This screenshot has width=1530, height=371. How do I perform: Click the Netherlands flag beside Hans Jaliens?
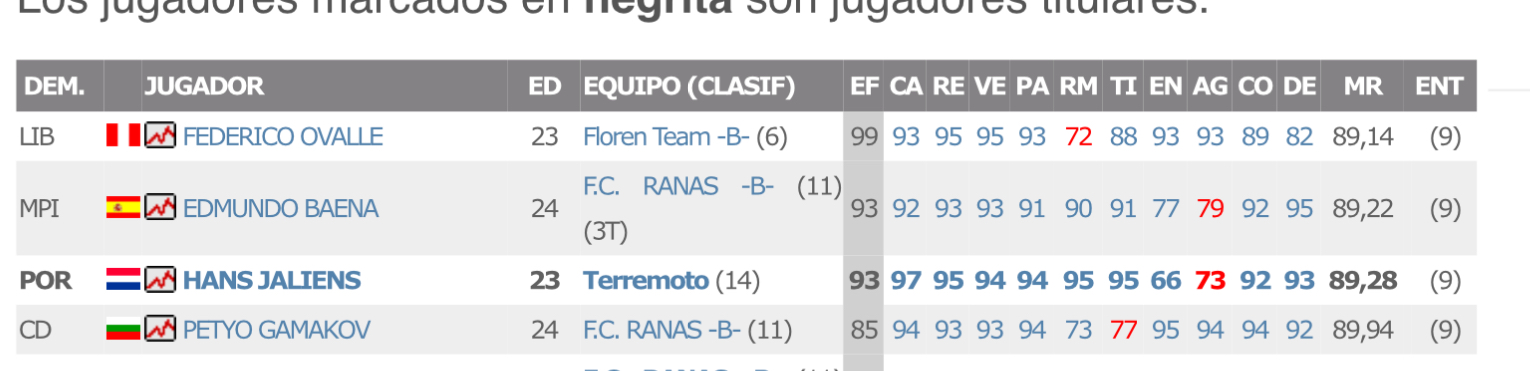coord(124,280)
